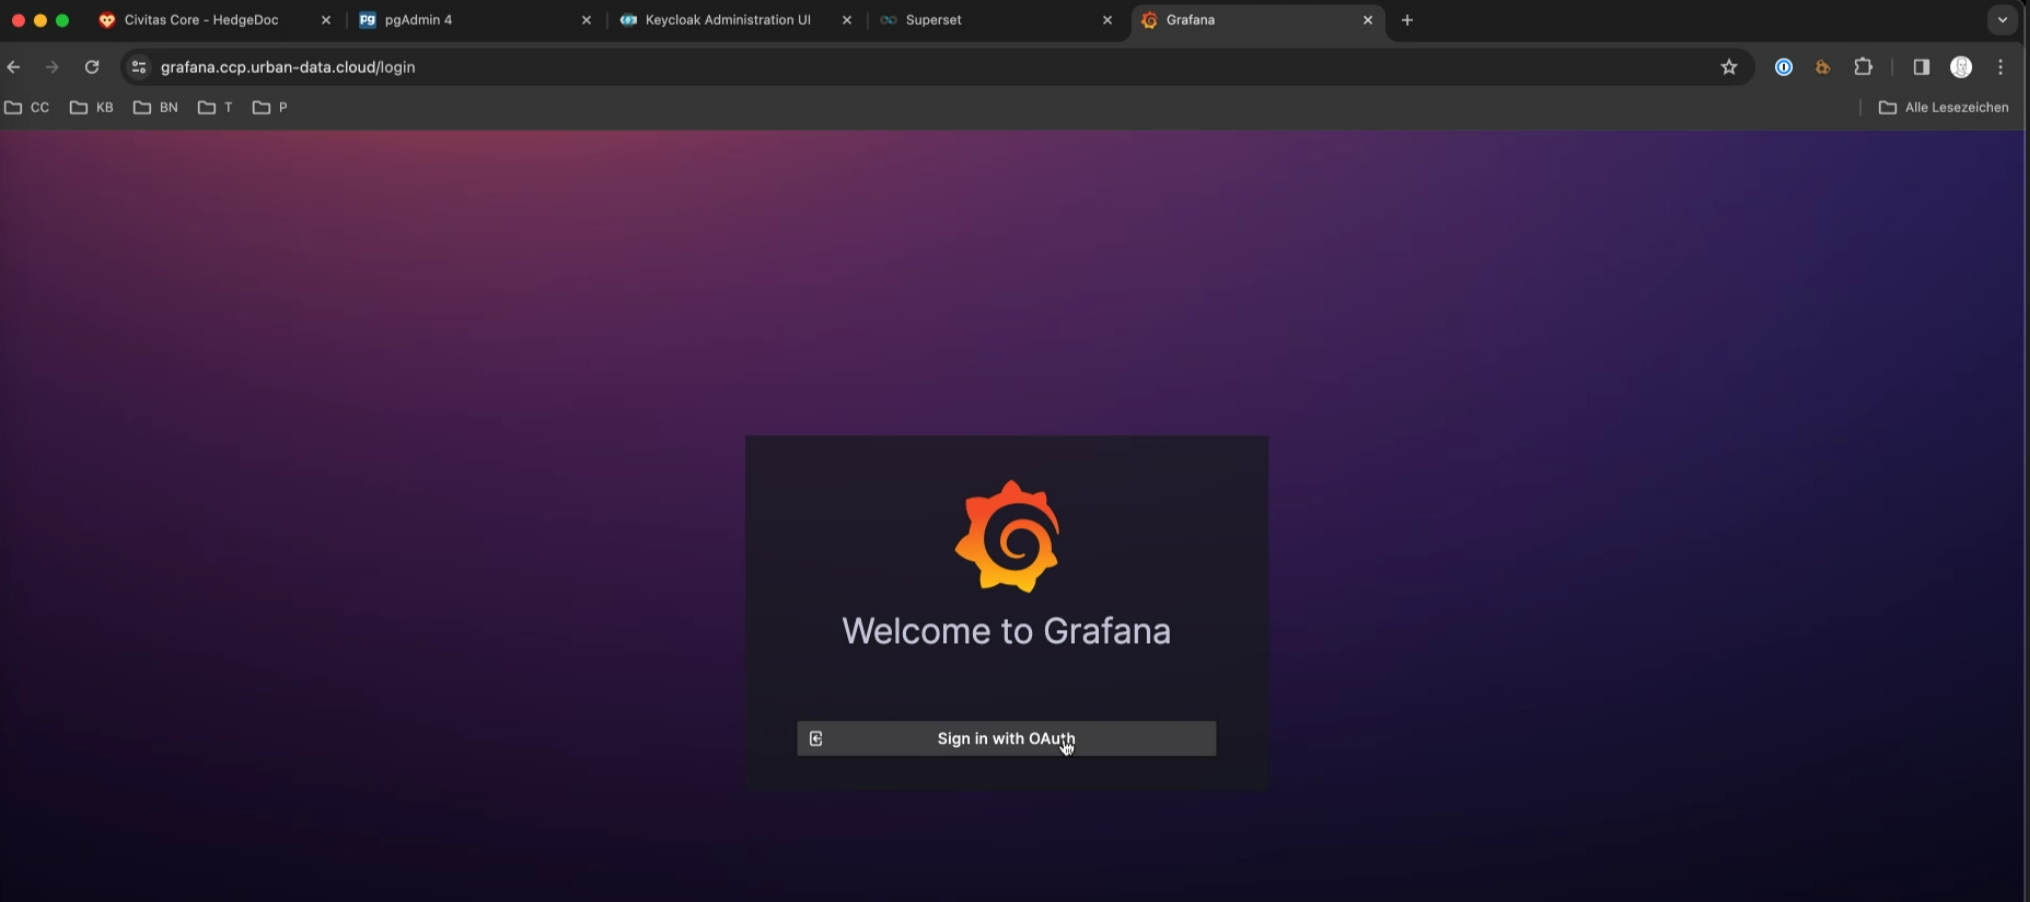Viewport: 2030px width, 902px height.
Task: Click the red close window button
Action: [18, 20]
